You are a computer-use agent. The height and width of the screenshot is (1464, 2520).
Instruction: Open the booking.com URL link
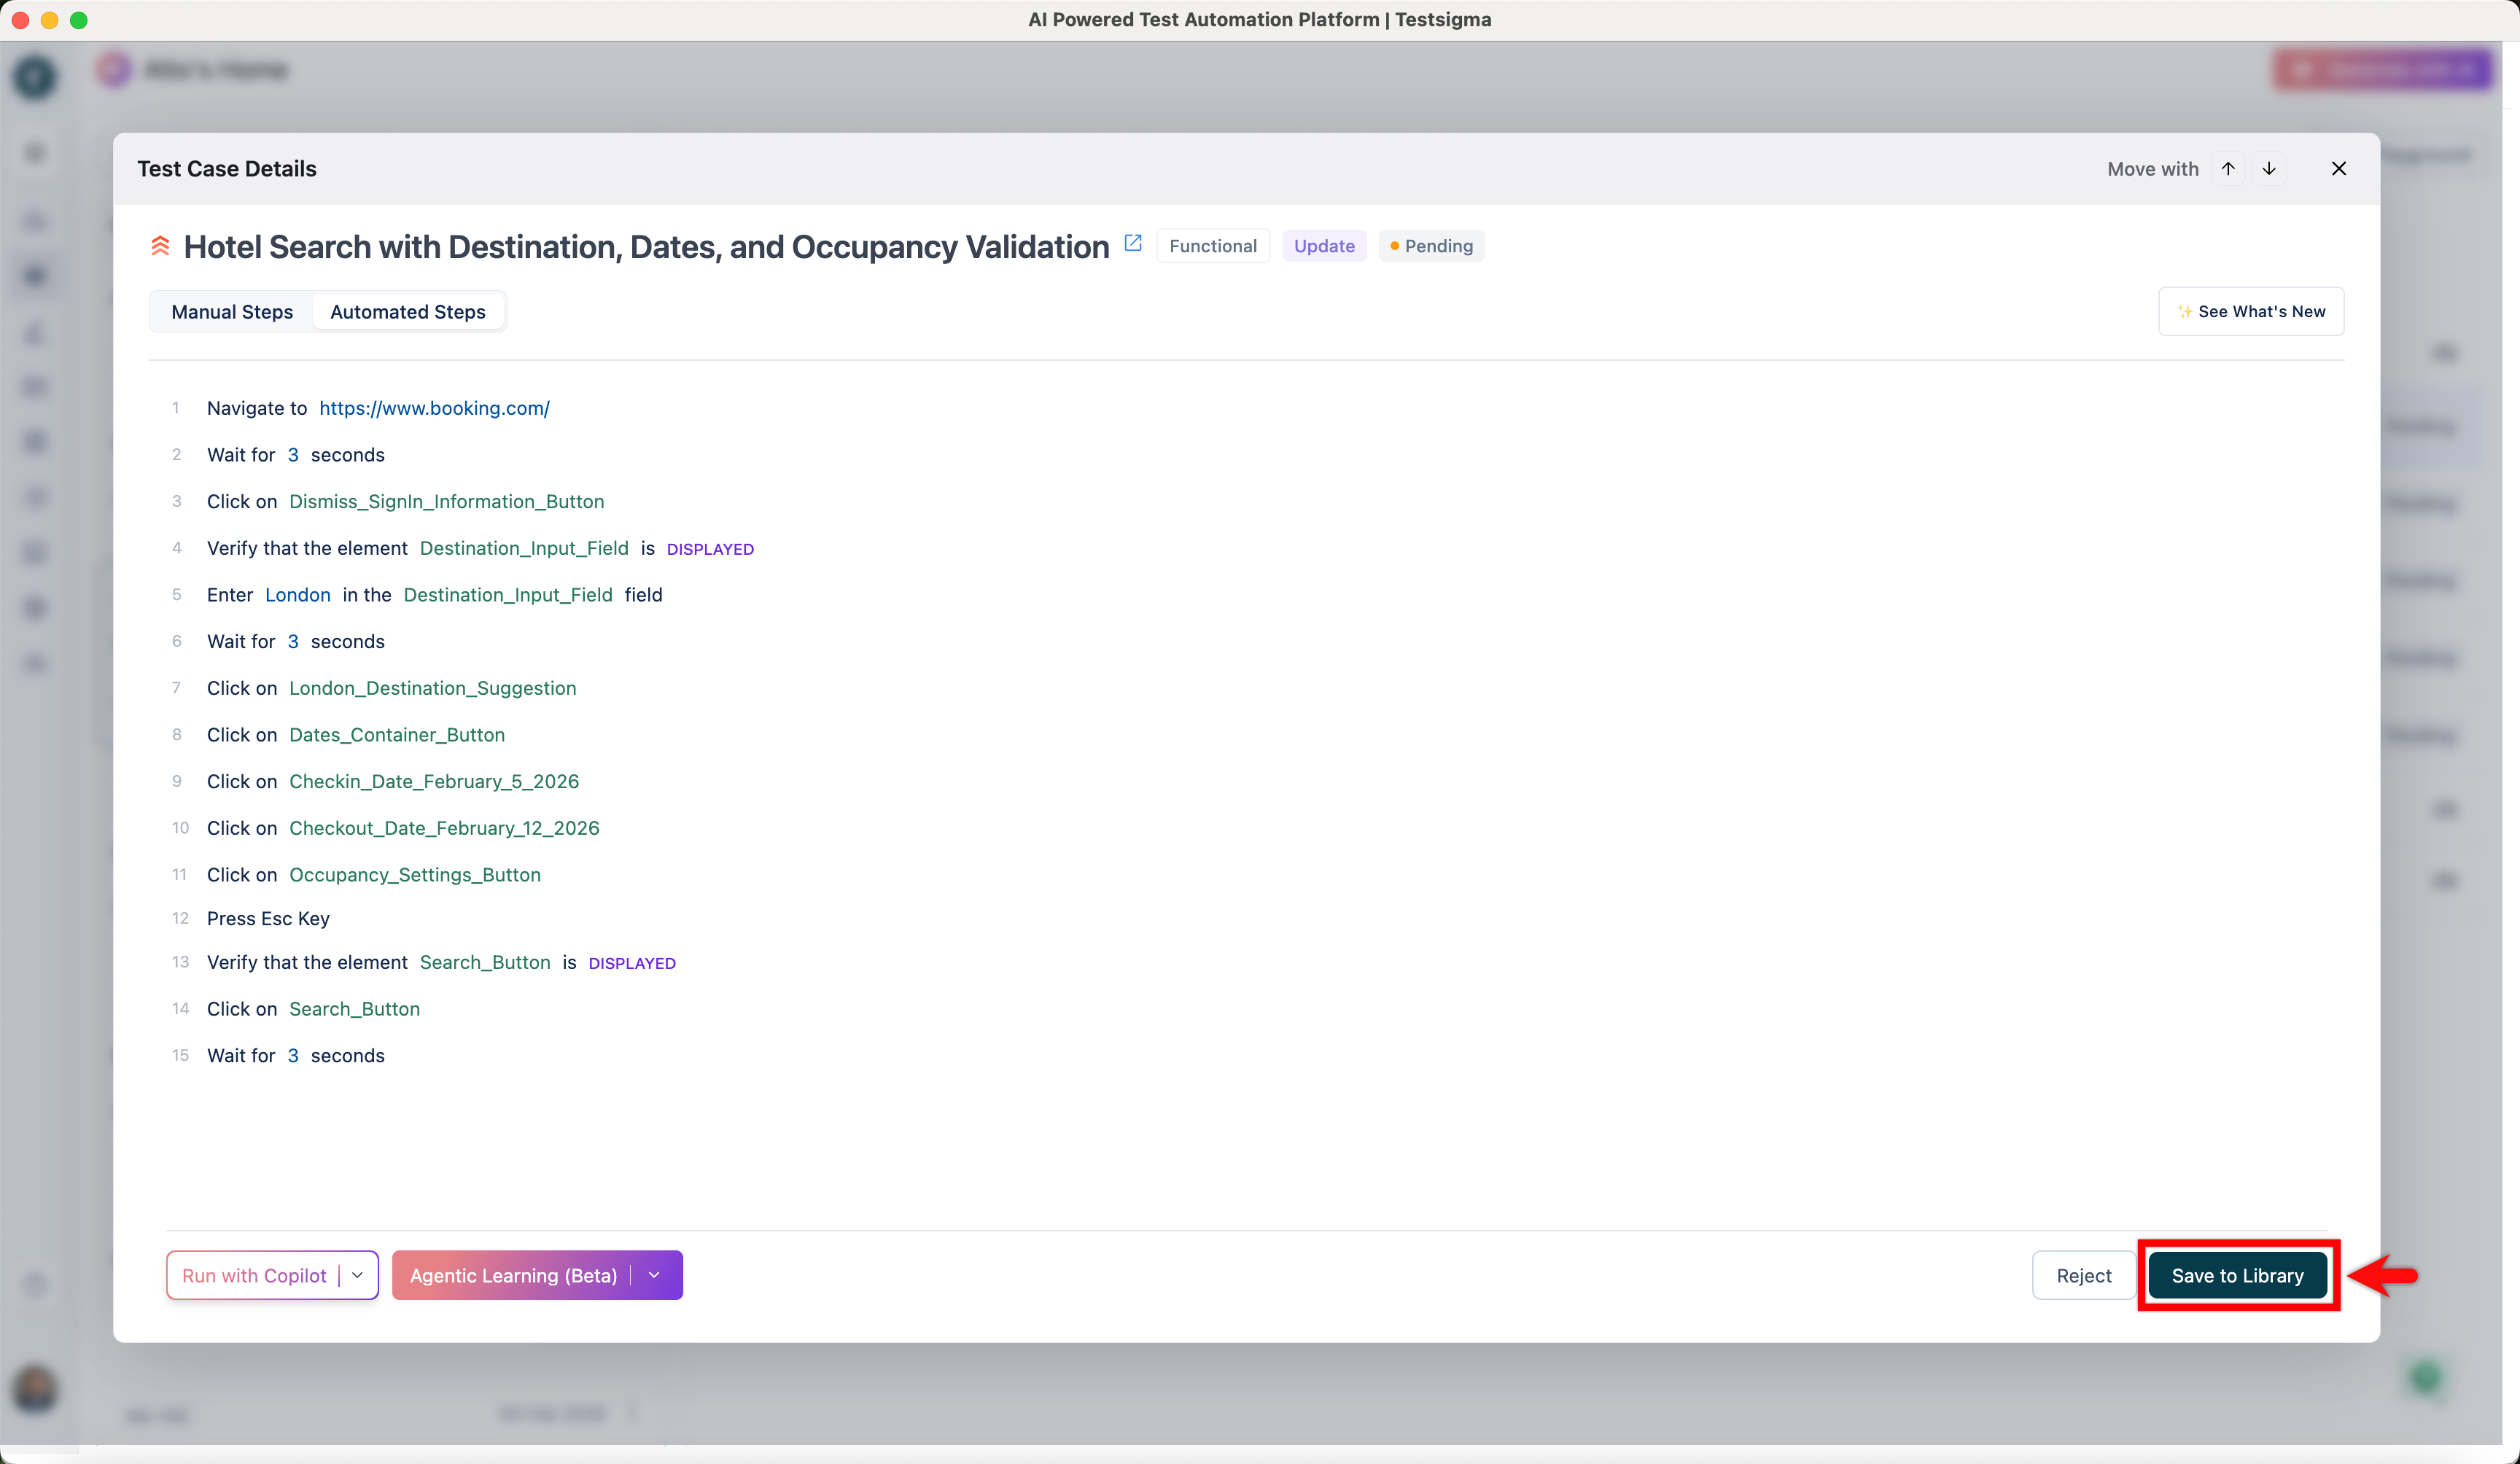tap(434, 408)
